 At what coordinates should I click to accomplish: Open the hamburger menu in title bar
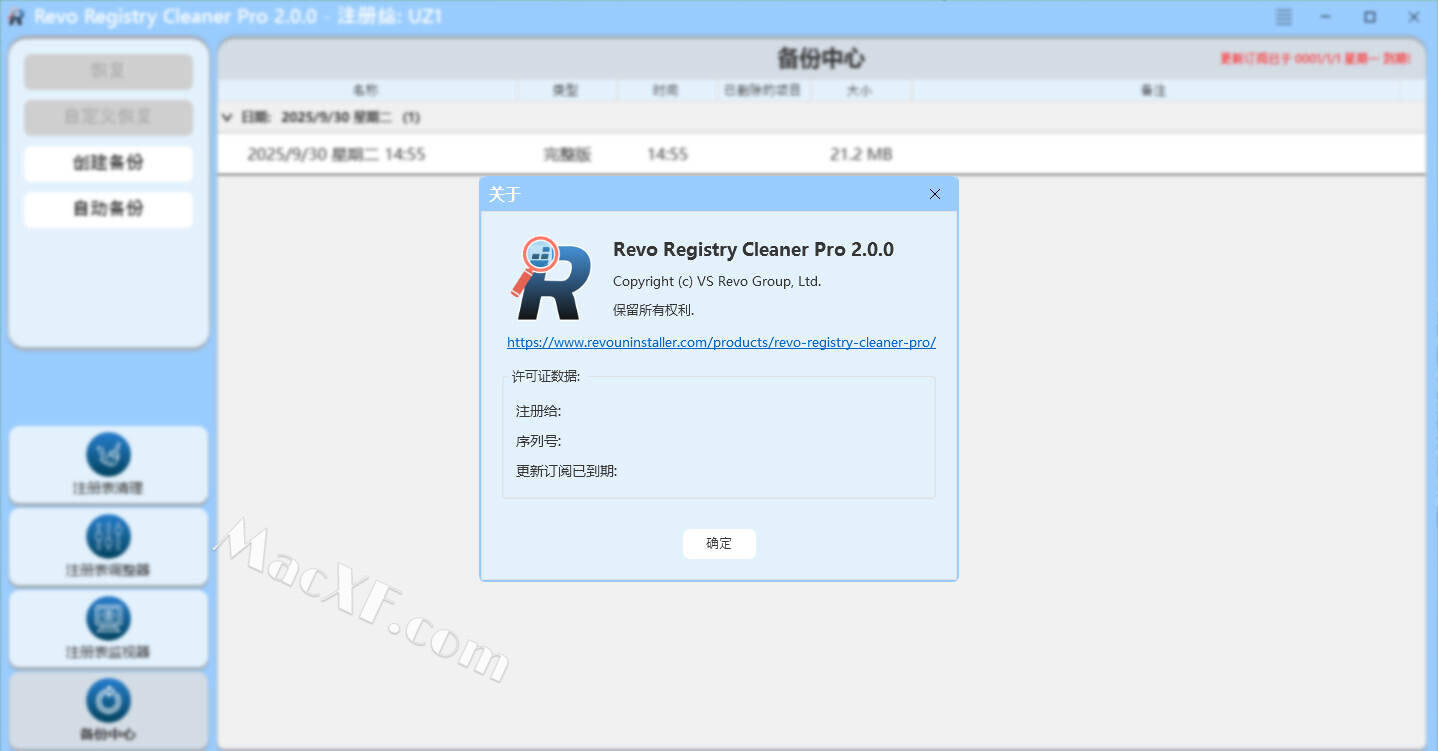point(1284,17)
